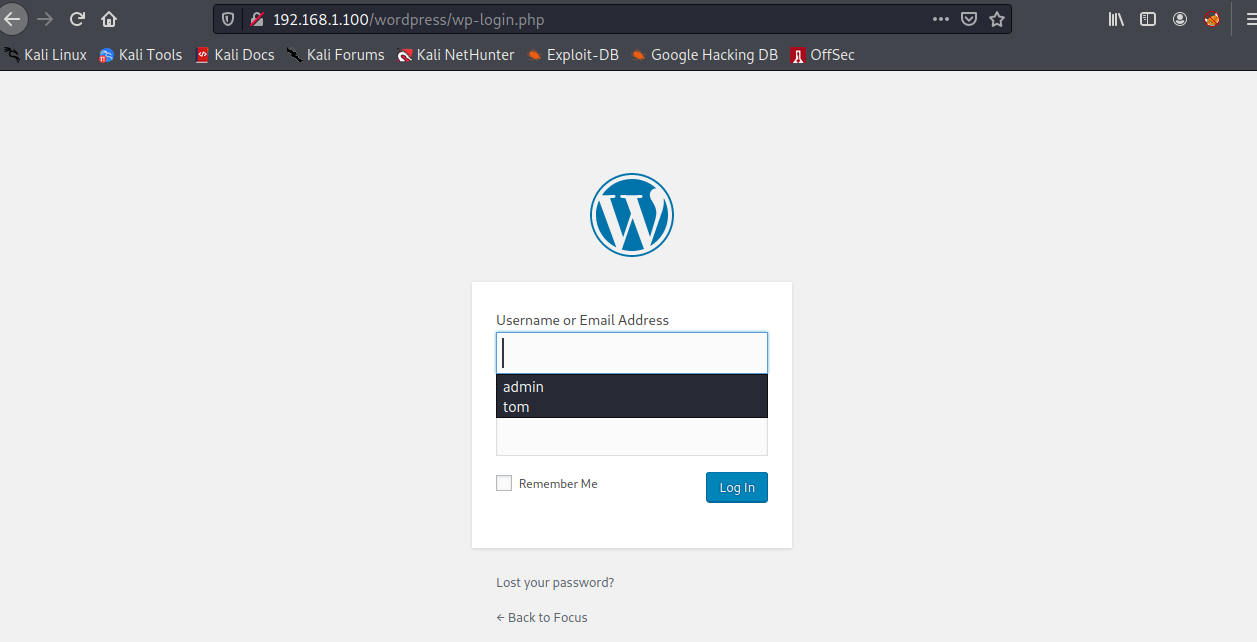Toggle the sidebar view icon
Screen dimensions: 1257x642
pyautogui.click(x=1149, y=19)
